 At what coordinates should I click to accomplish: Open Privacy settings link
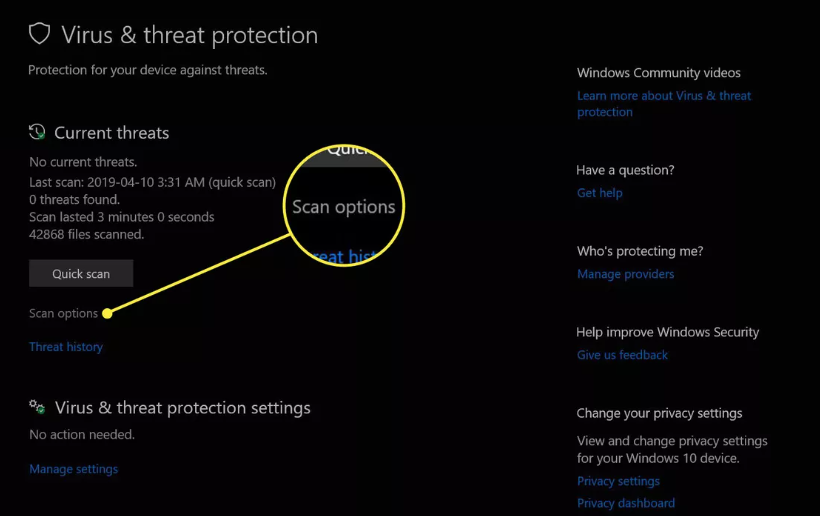(x=618, y=481)
